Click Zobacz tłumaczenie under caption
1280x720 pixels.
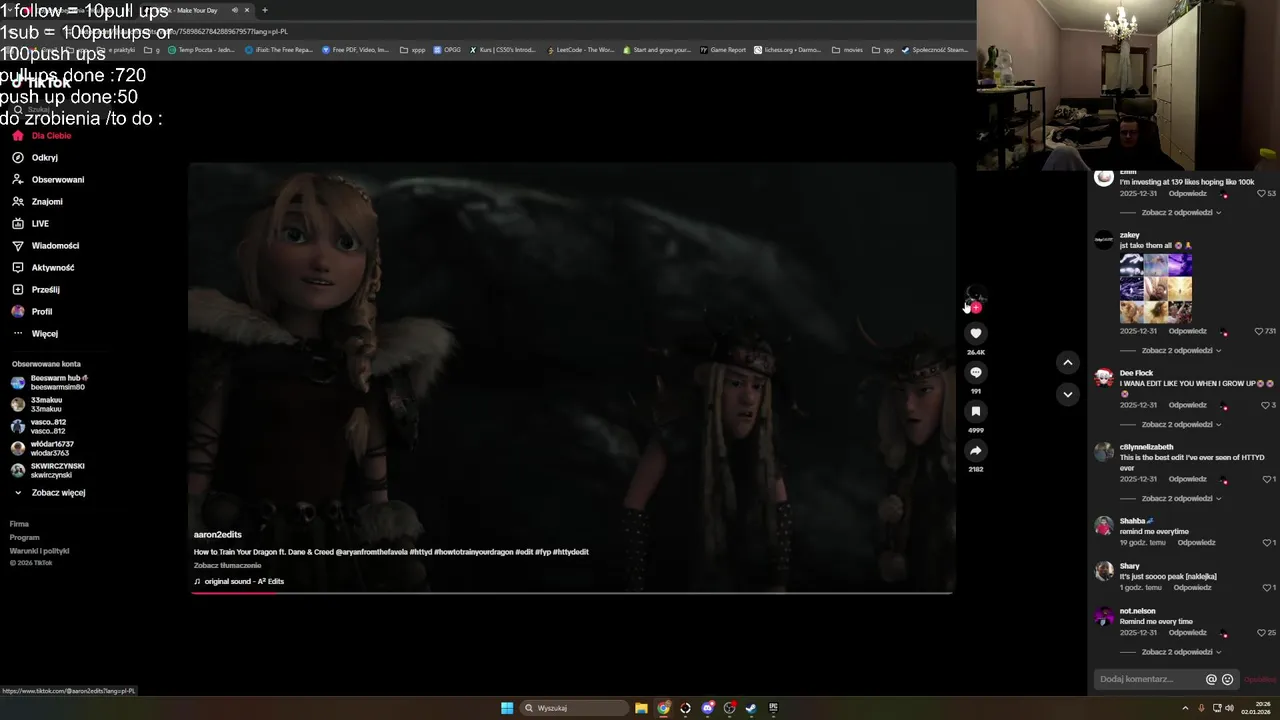227,566
